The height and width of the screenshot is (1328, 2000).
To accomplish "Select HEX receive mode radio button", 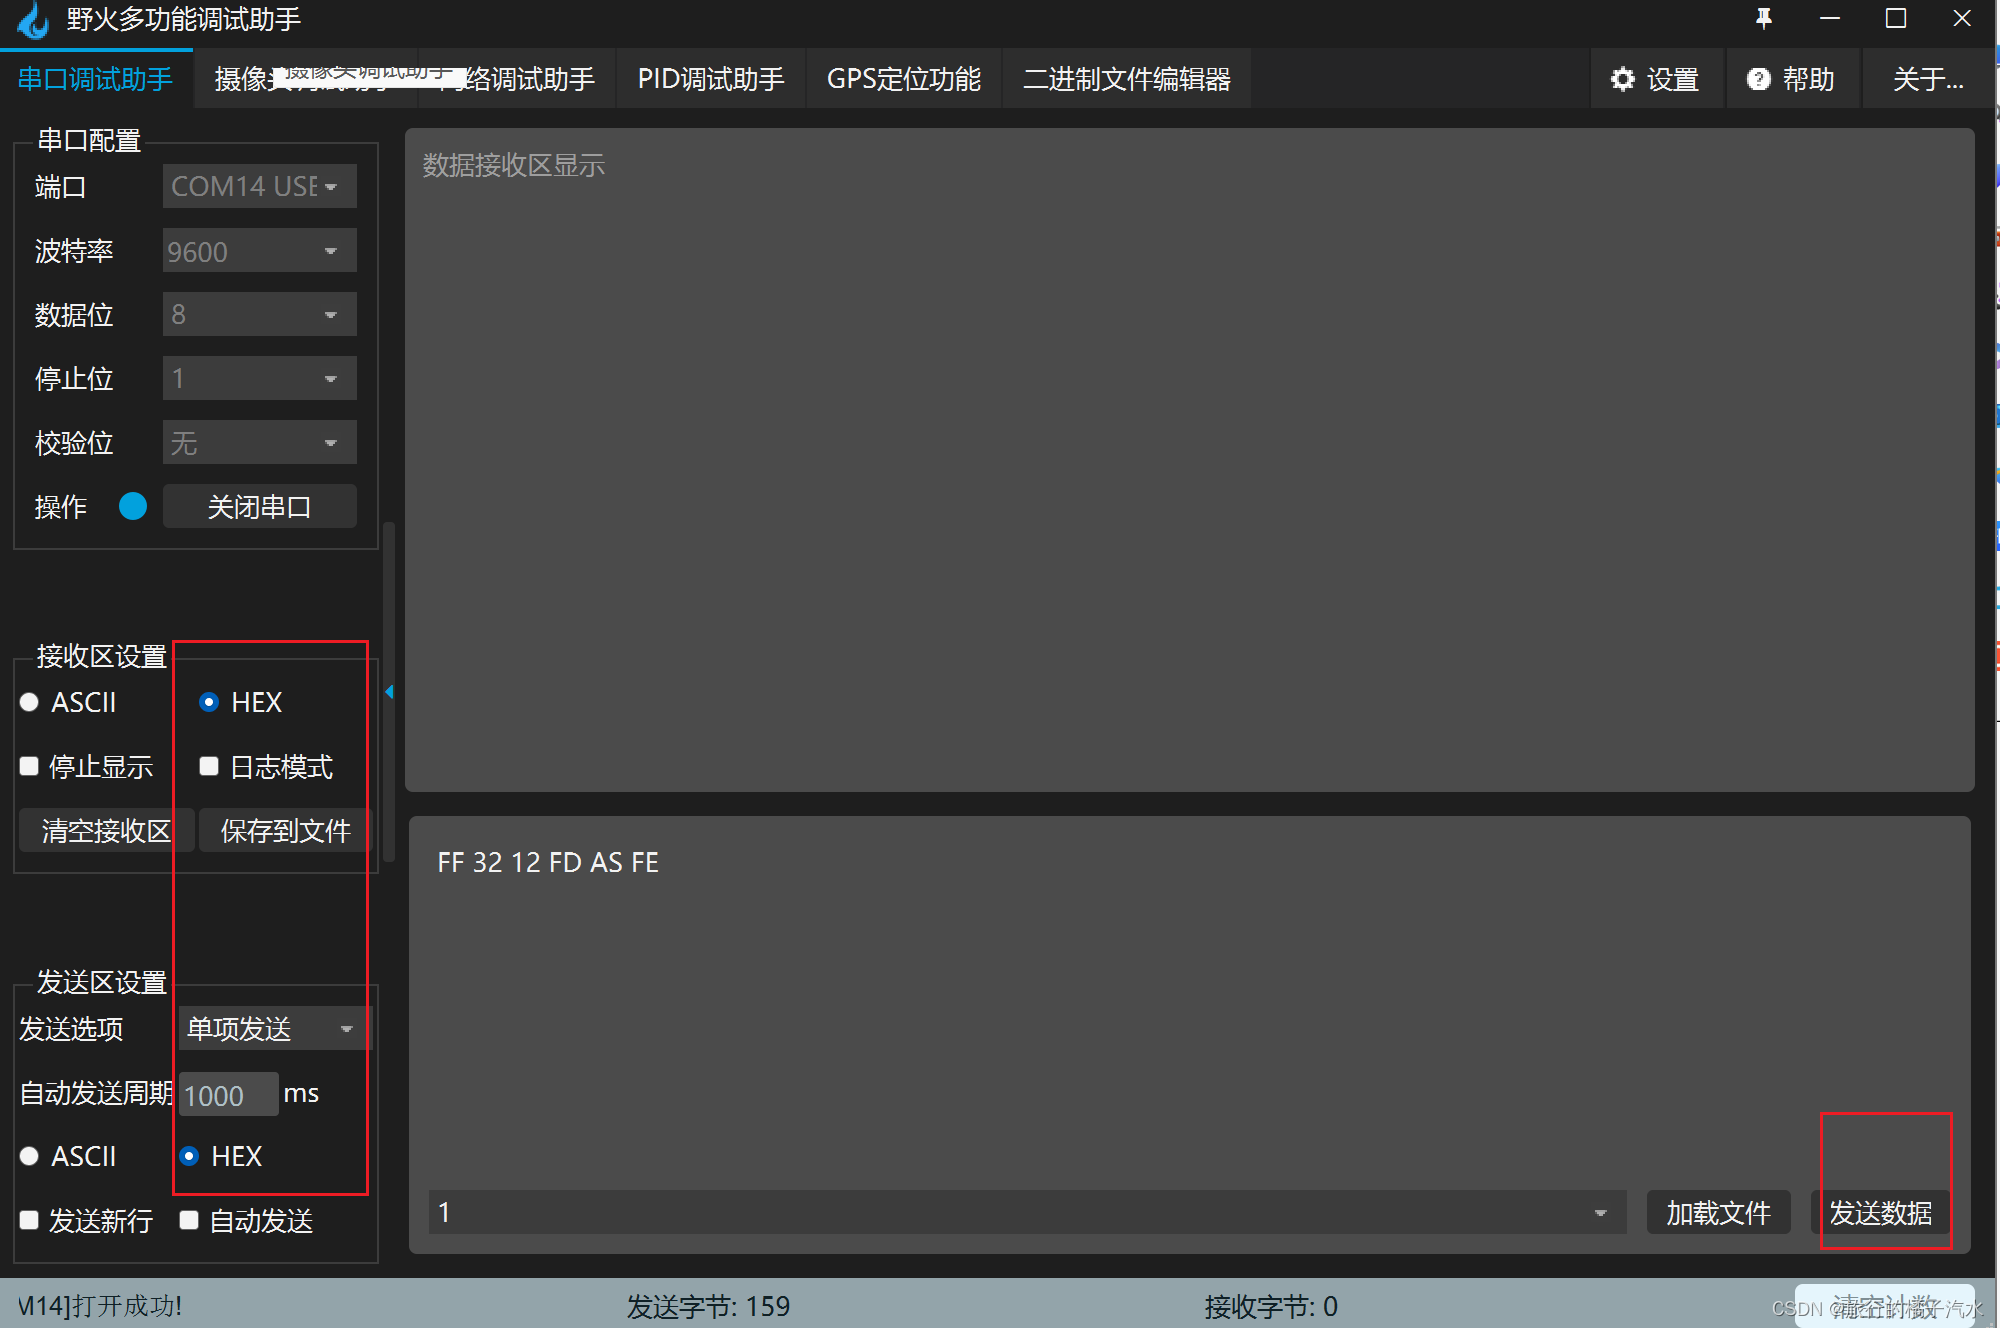I will [209, 702].
